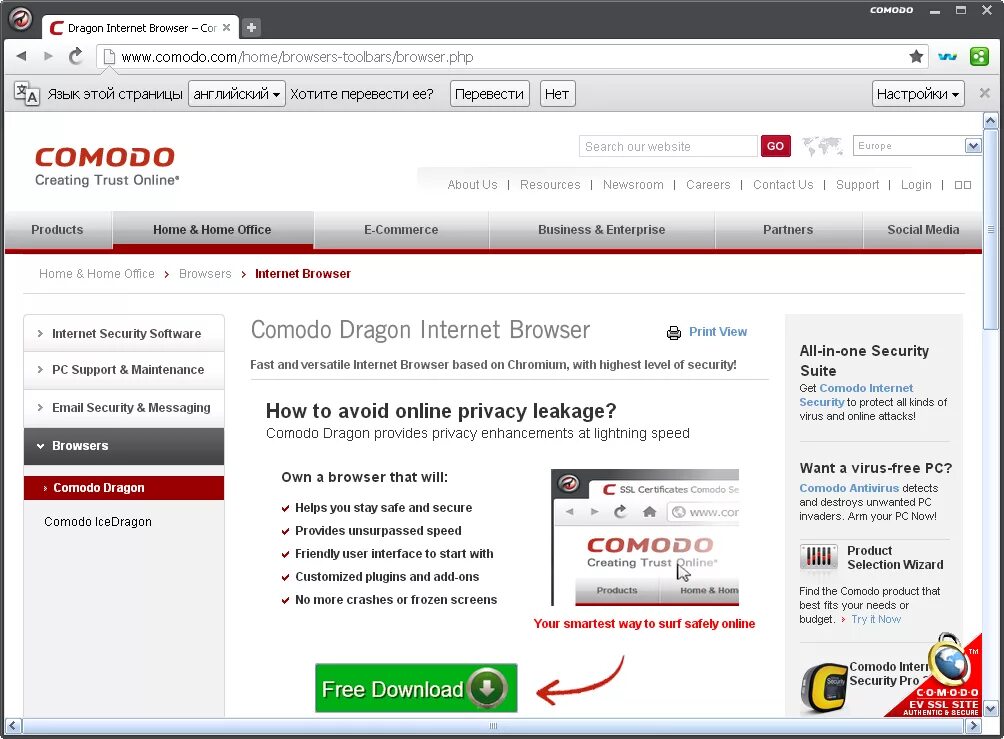Click the About Us link
Viewport: 1004px width, 739px height.
pyautogui.click(x=473, y=184)
